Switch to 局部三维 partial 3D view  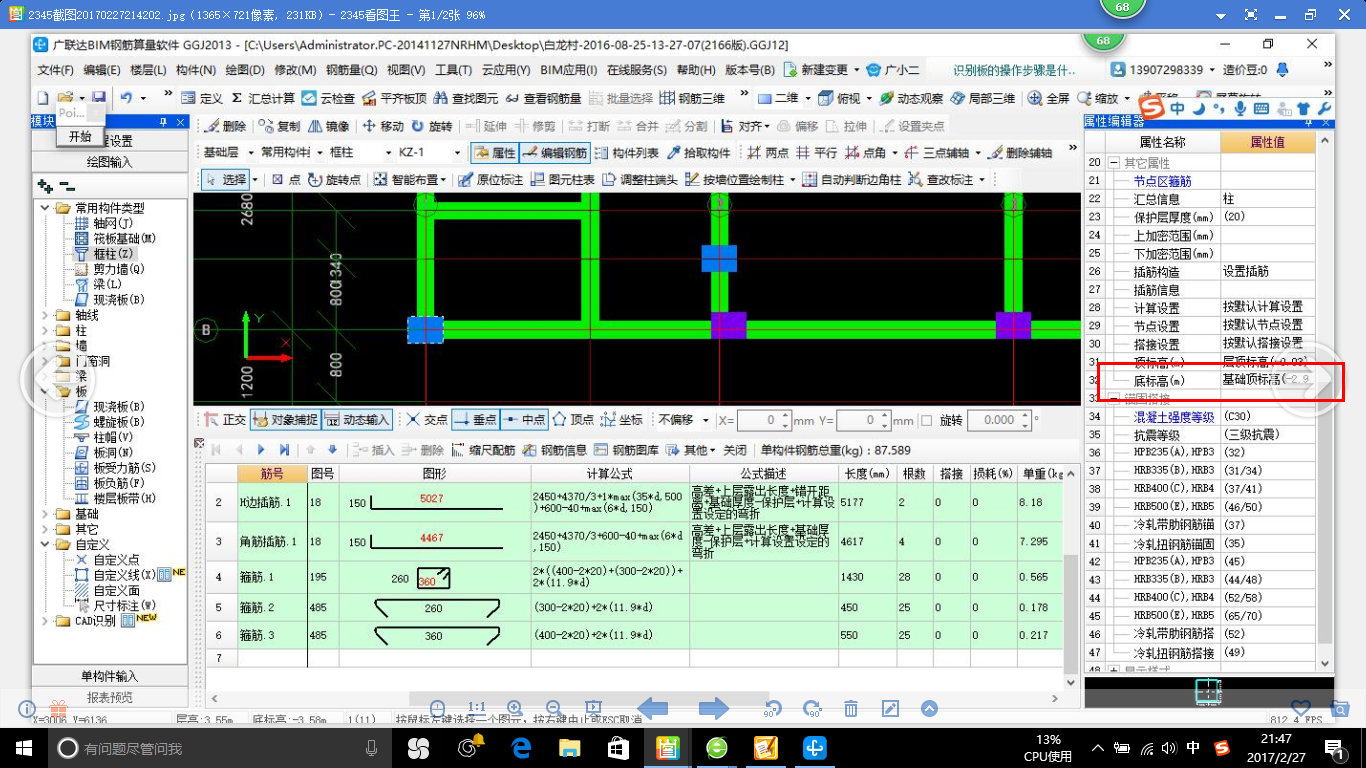tap(983, 98)
